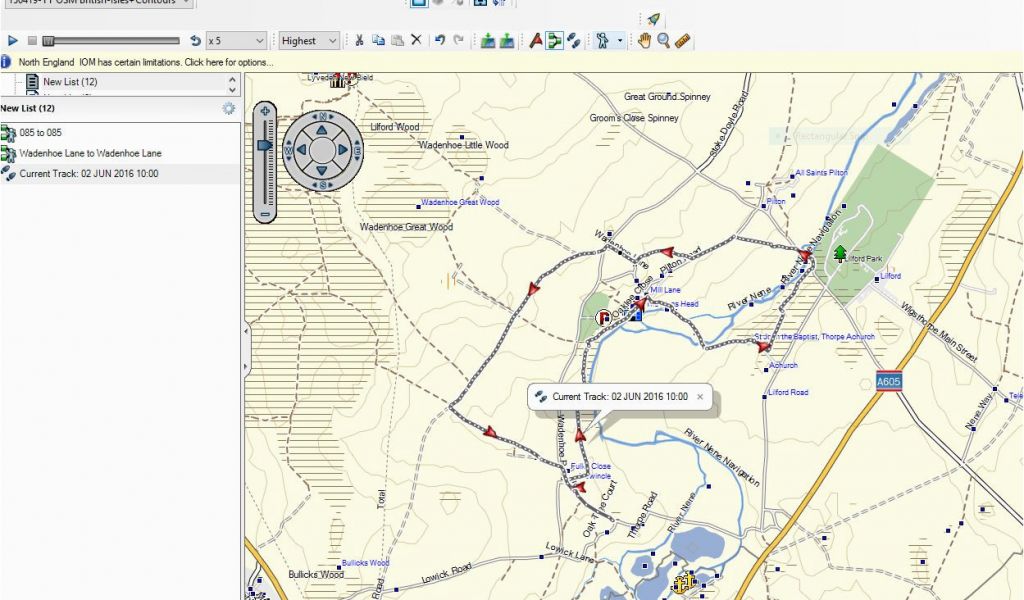Select 'Wadenhoe Lane to Wadenhoe Lane' route

coord(90,153)
